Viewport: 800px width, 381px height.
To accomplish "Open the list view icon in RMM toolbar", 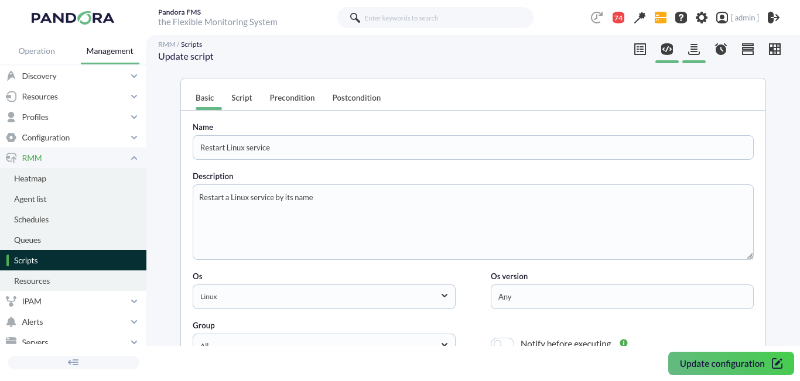I will pos(640,49).
